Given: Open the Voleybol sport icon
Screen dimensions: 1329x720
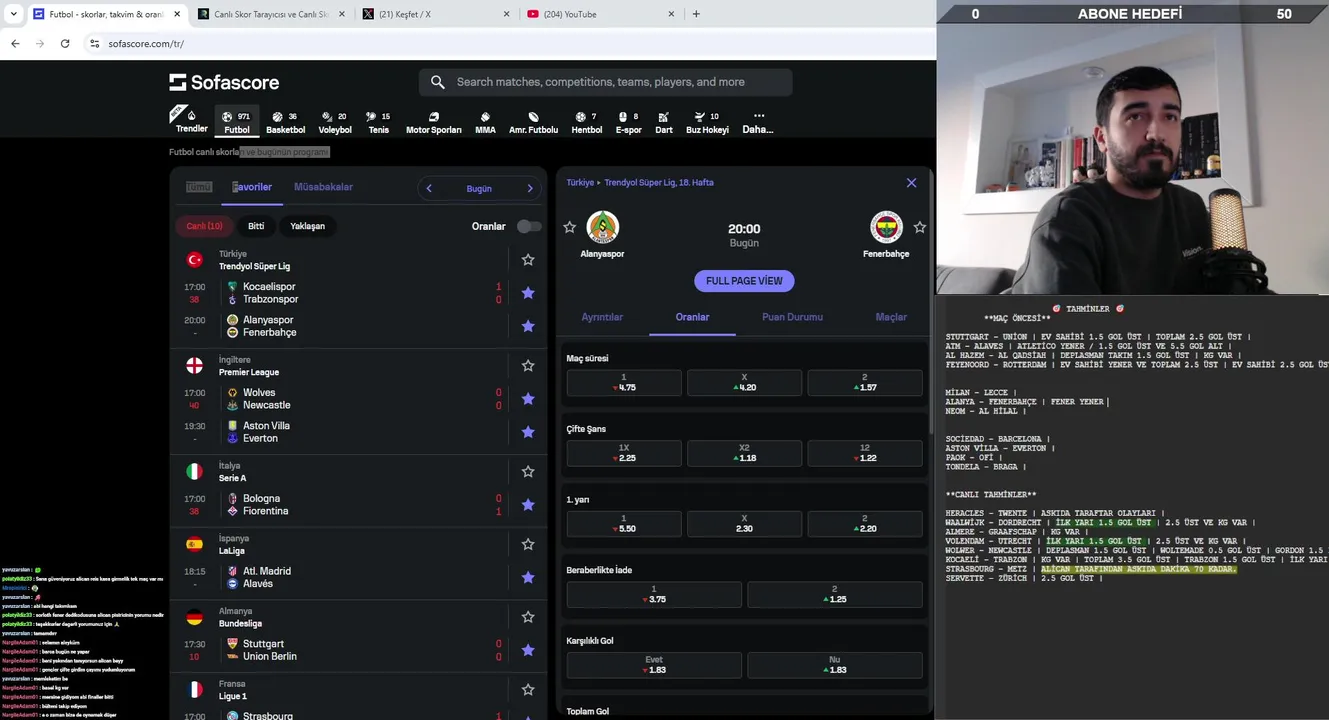Looking at the screenshot, I should coord(335,122).
